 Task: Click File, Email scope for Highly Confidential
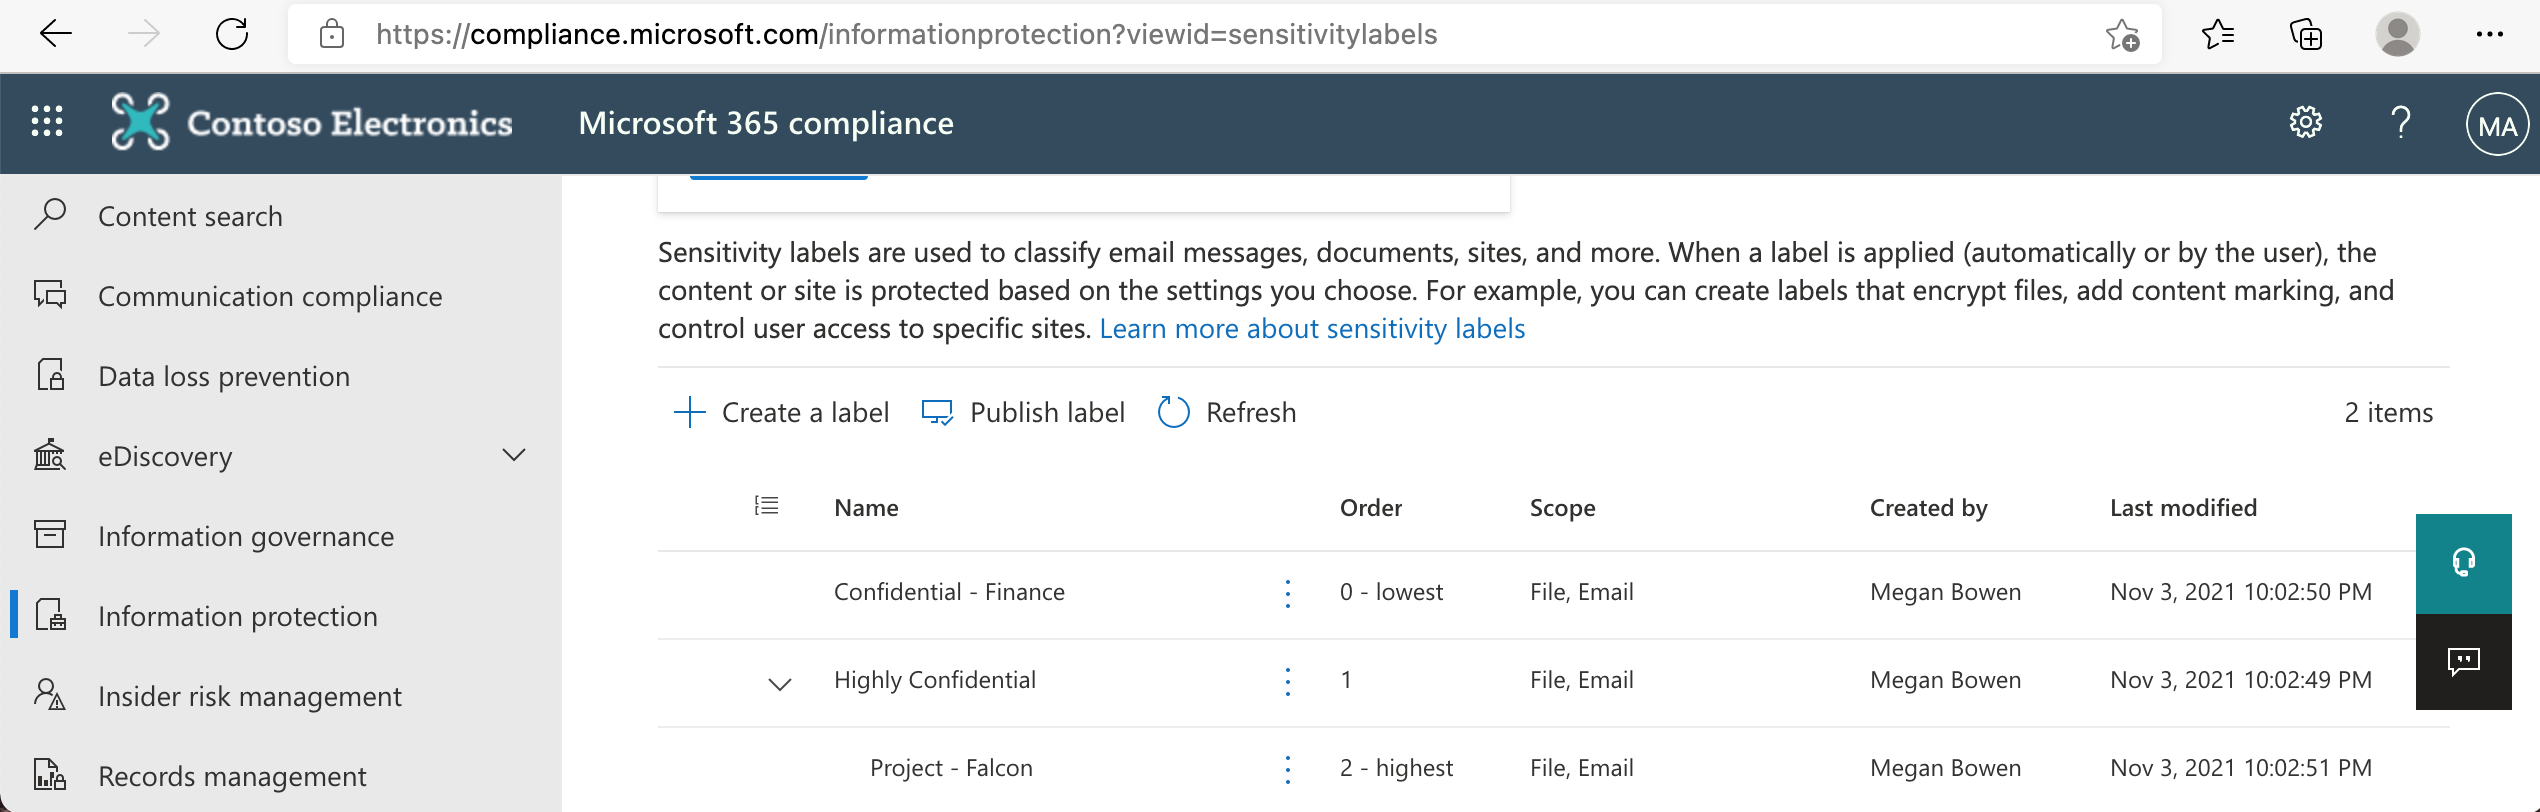[1581, 680]
